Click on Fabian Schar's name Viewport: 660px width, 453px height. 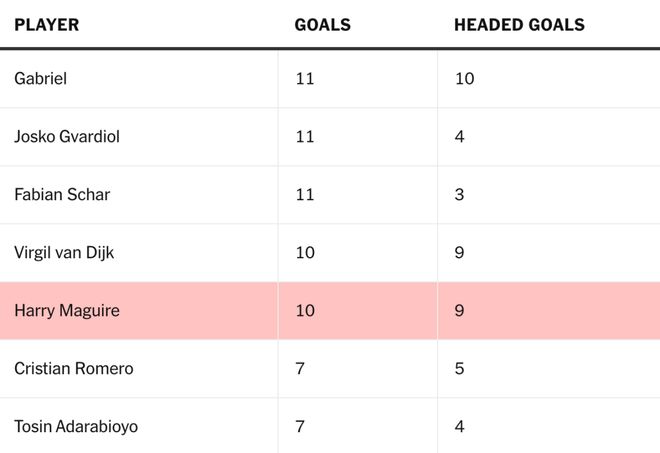pyautogui.click(x=62, y=194)
